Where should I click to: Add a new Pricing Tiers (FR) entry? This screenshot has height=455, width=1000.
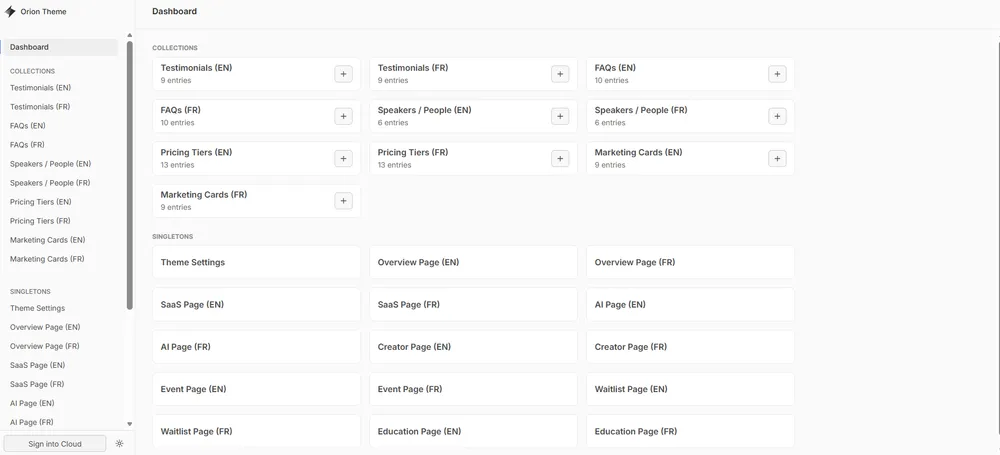[560, 158]
